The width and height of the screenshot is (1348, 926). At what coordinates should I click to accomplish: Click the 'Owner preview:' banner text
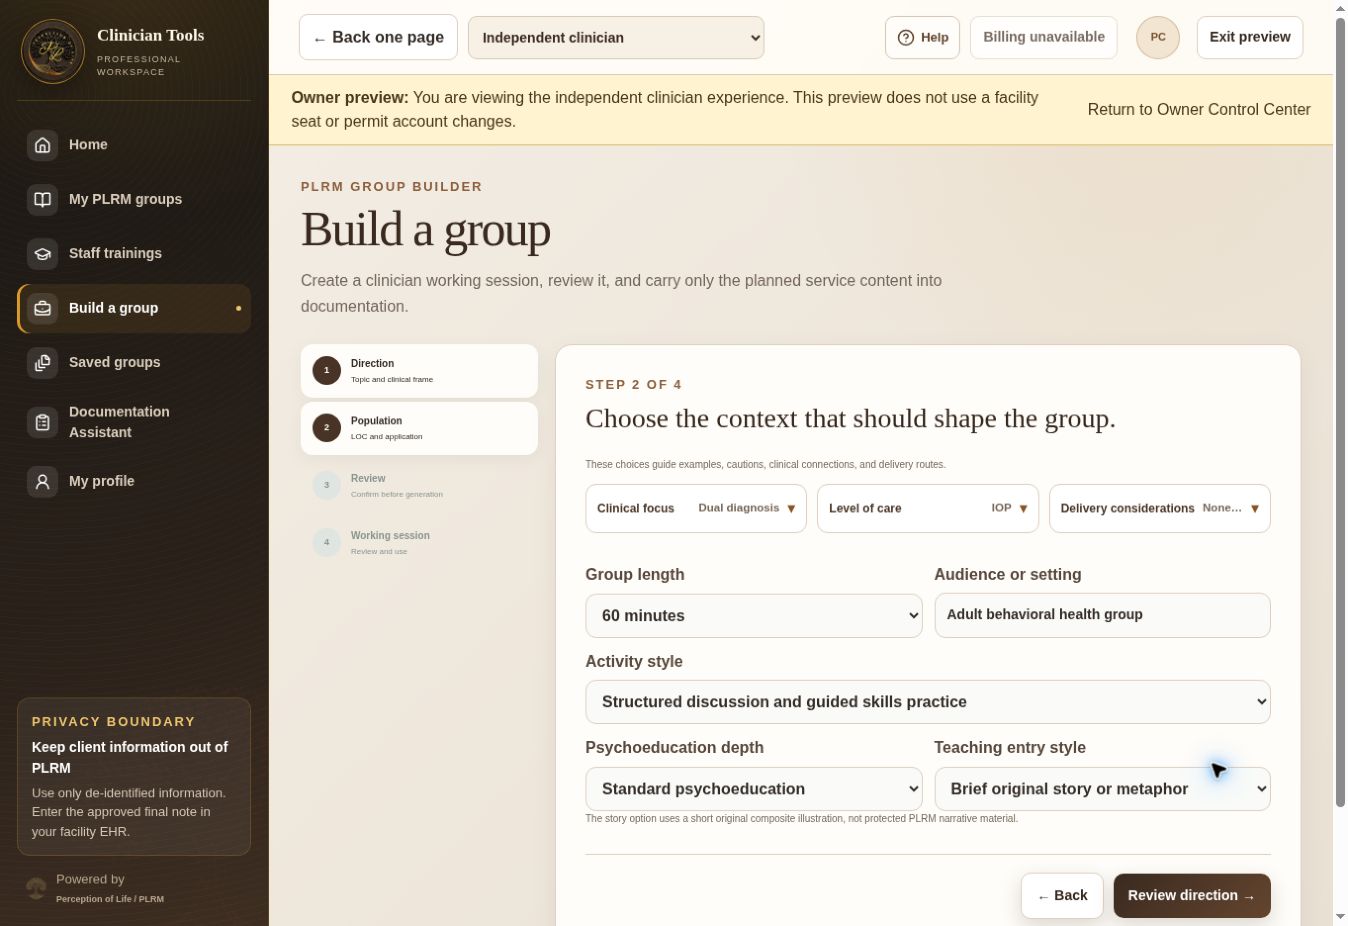350,98
